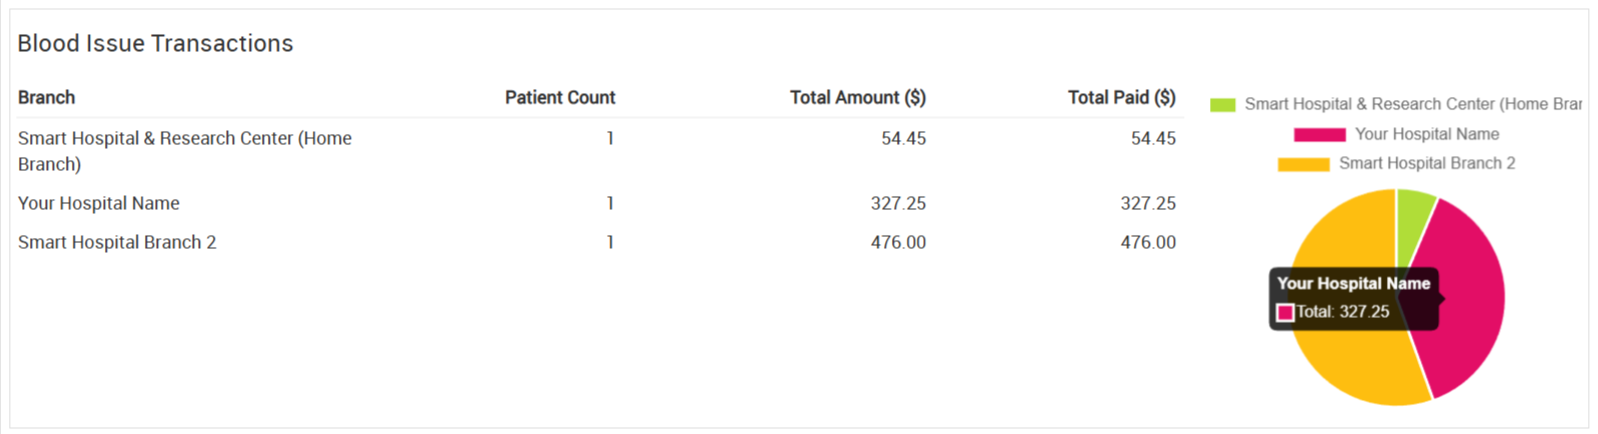
Task: Click the Branch column header
Action: pos(46,97)
